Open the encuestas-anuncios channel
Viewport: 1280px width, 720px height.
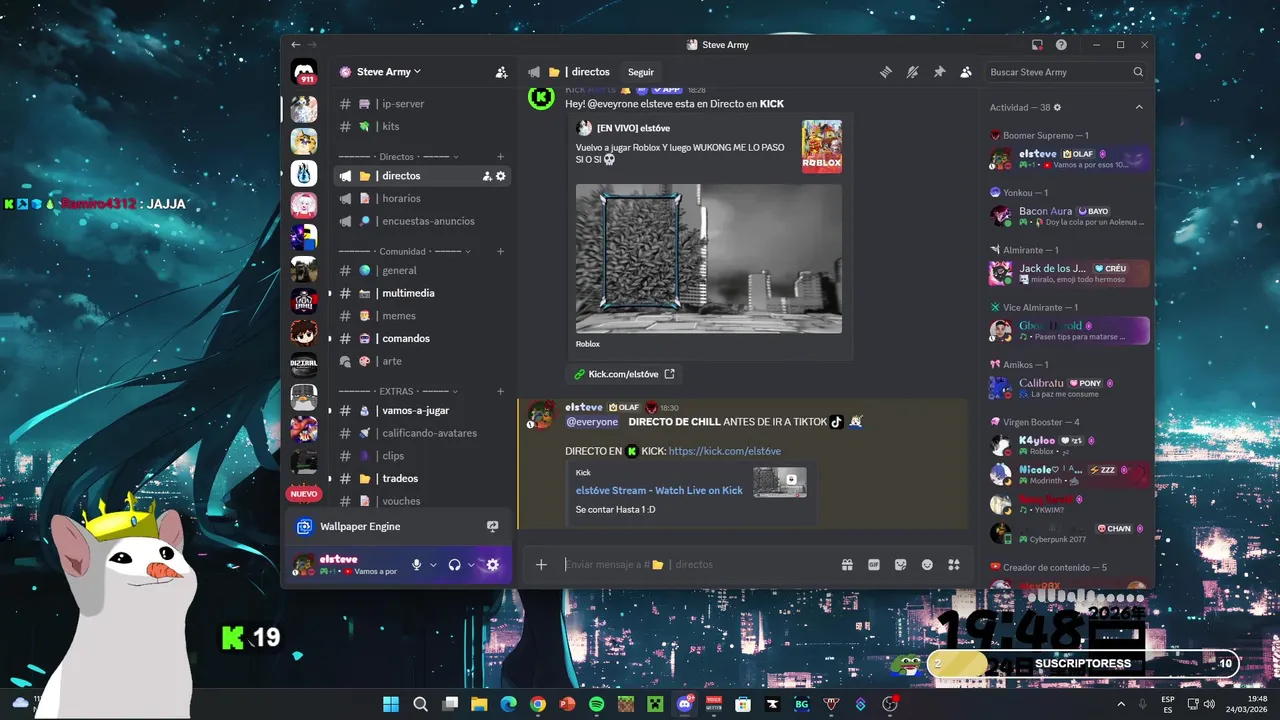(422, 221)
